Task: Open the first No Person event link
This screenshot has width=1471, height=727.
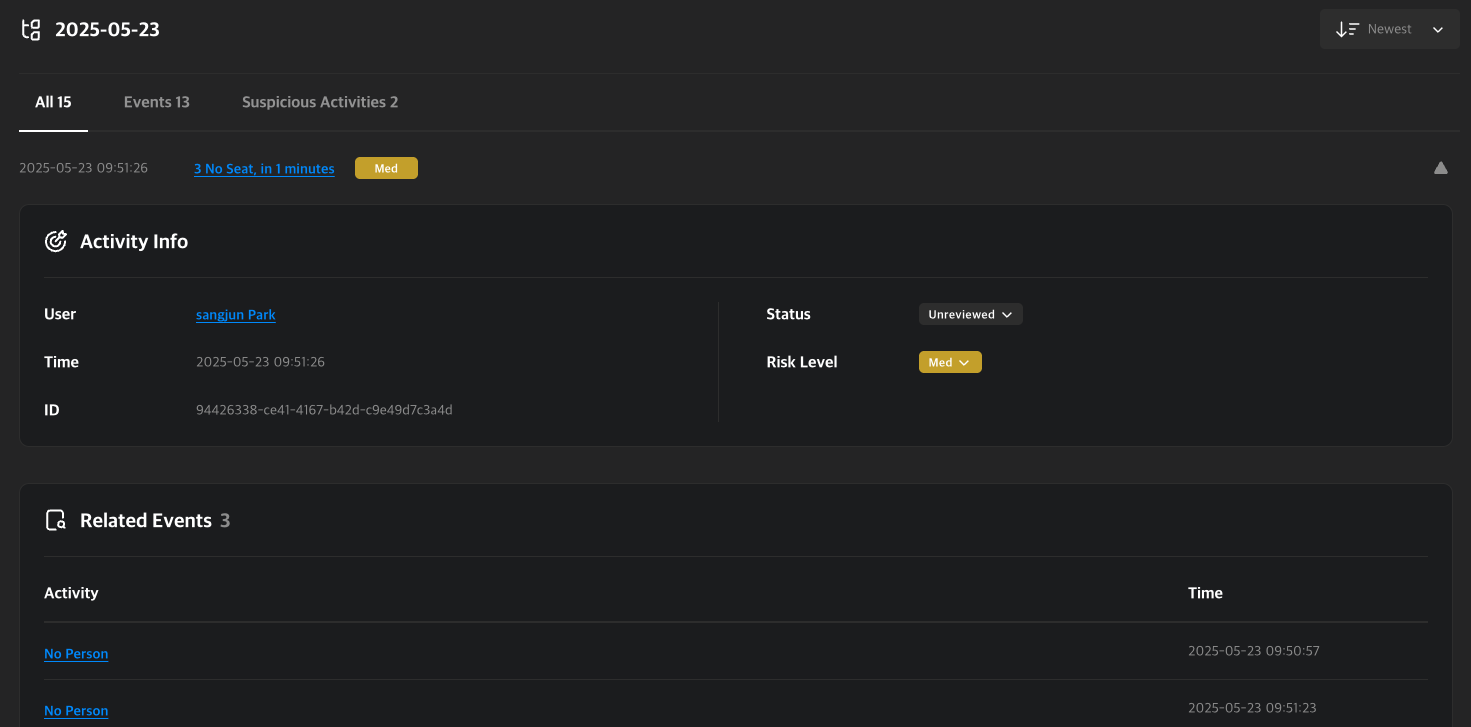Action: (76, 653)
